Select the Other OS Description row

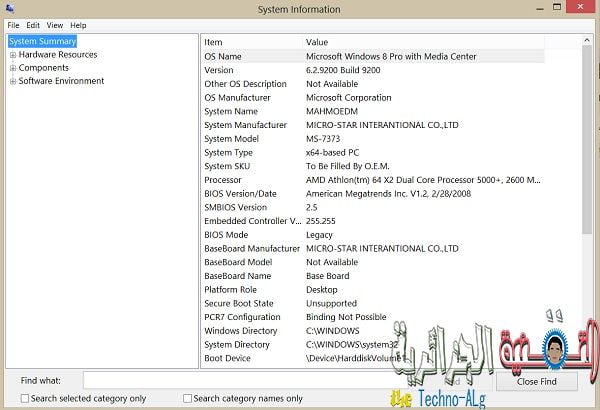(x=373, y=84)
